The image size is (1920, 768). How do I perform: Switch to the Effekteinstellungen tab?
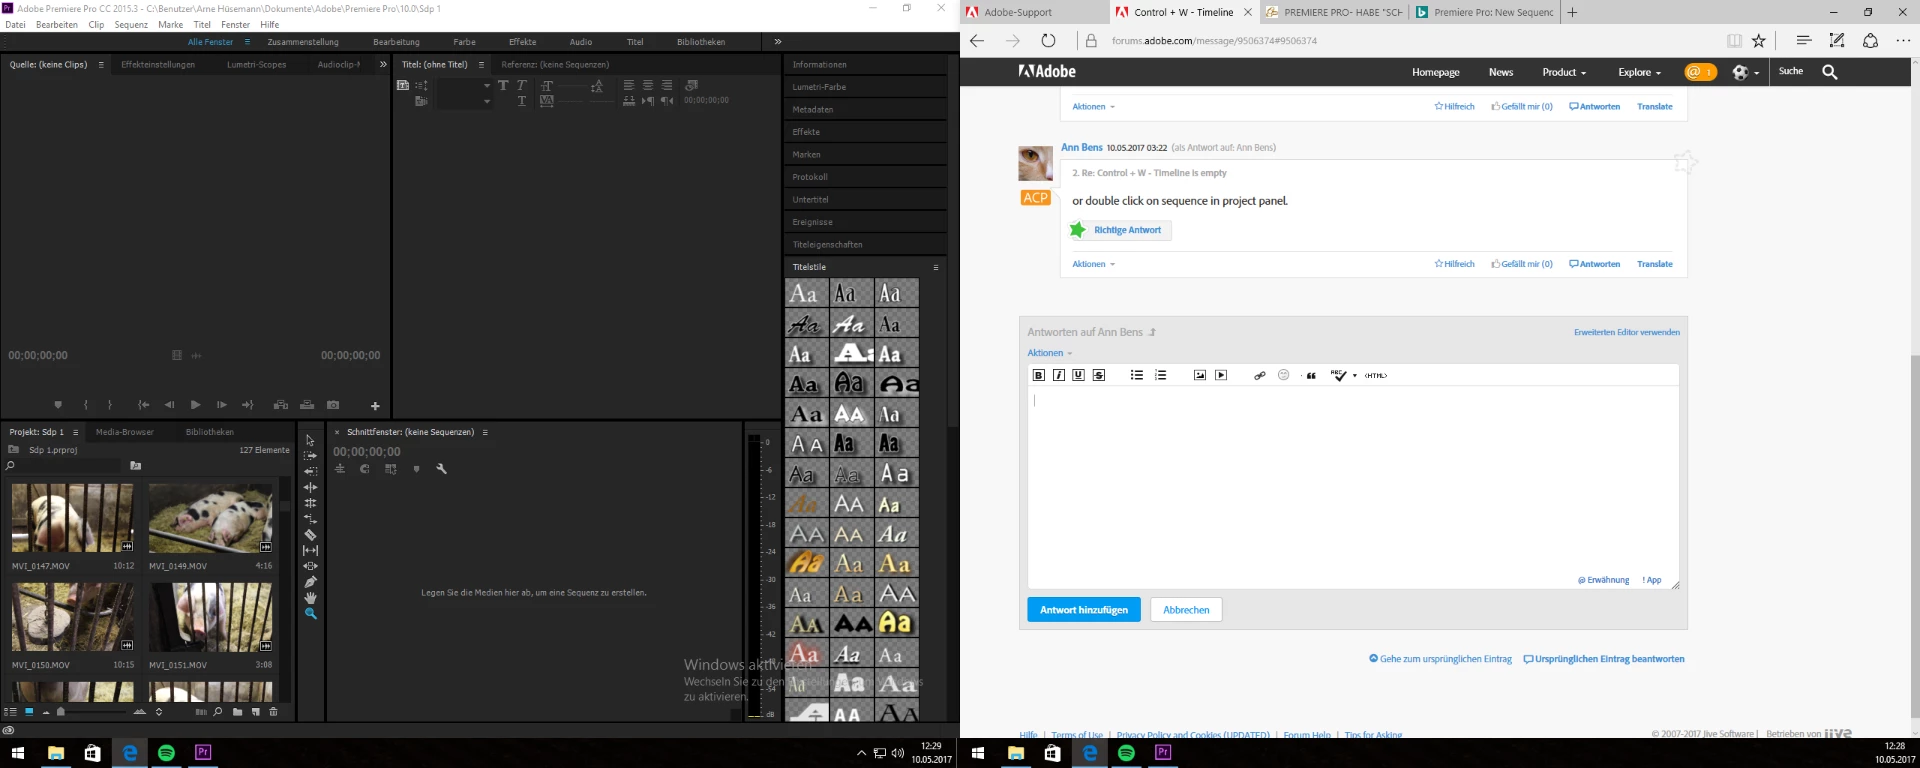tap(158, 65)
